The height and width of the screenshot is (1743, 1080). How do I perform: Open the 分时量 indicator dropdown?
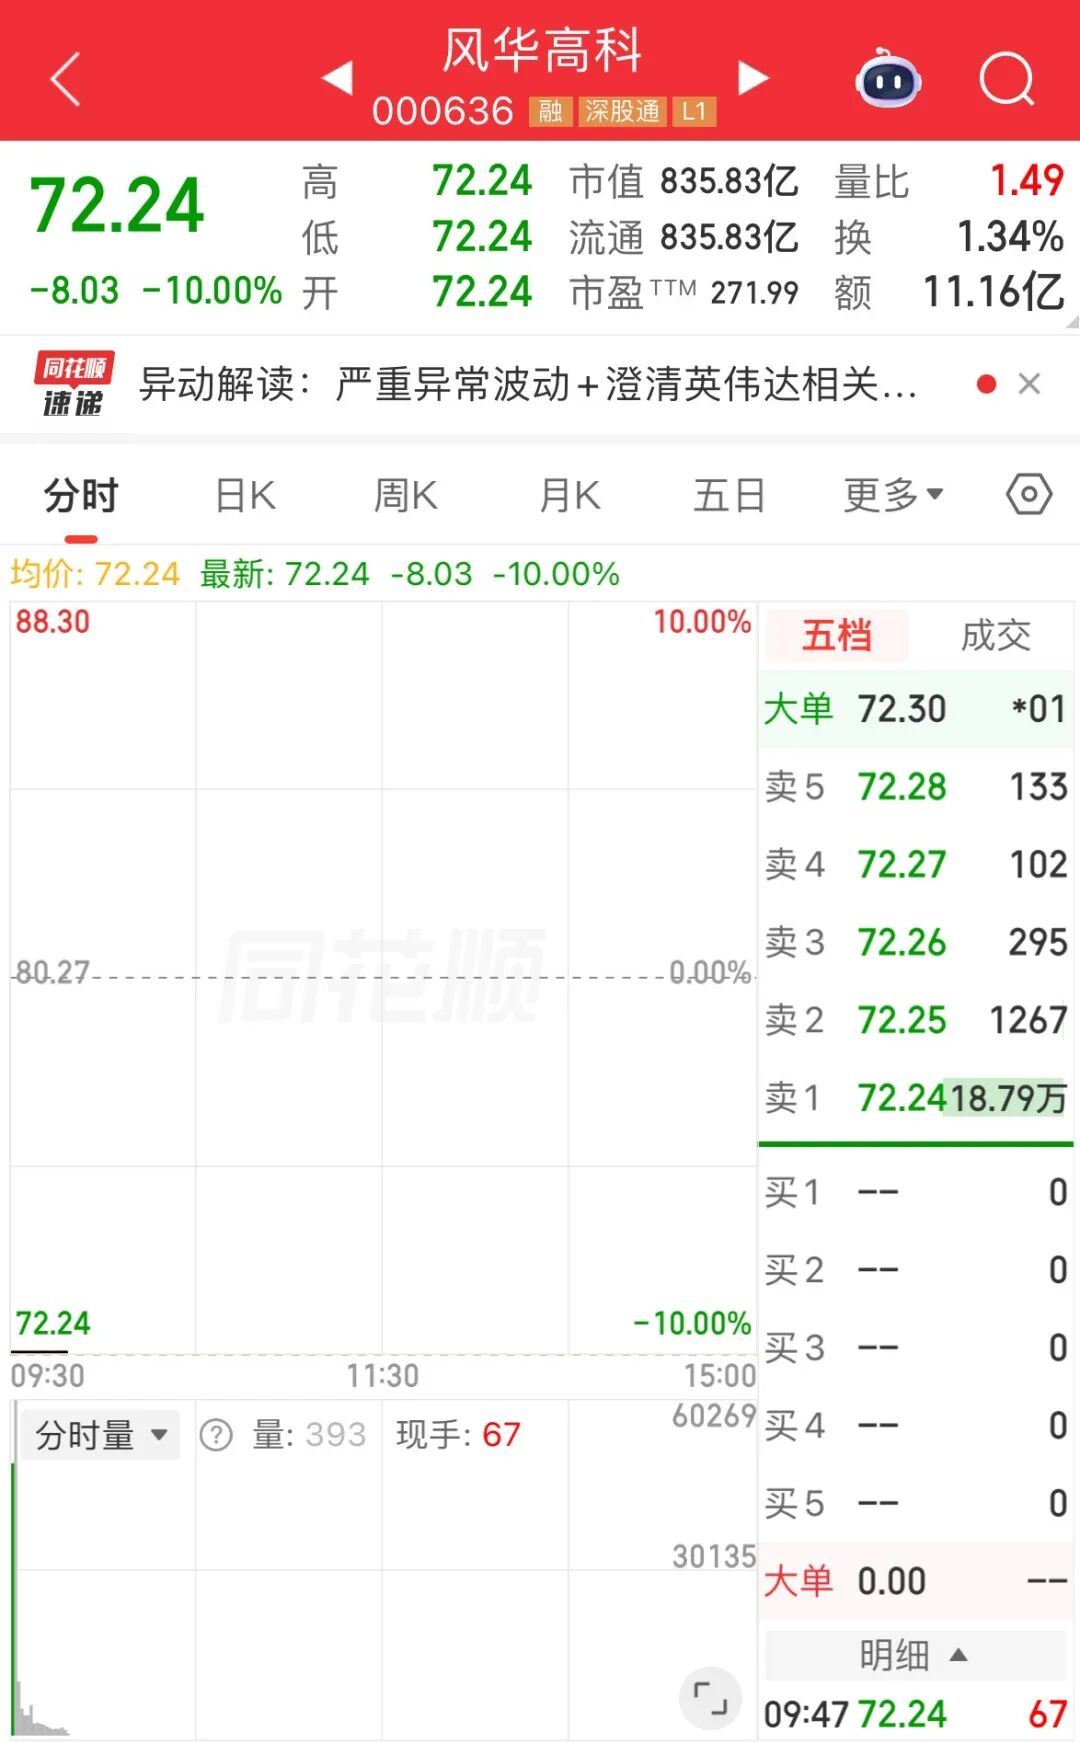pos(100,1435)
